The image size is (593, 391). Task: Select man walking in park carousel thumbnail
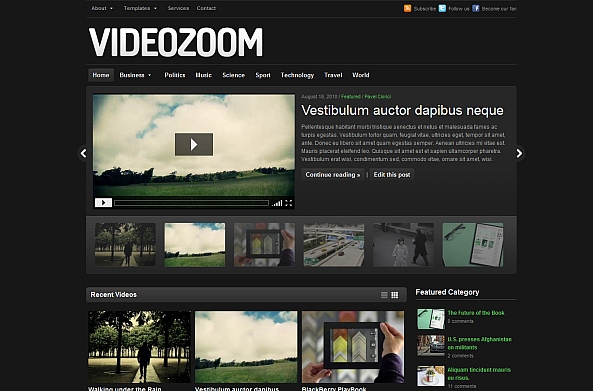point(125,244)
